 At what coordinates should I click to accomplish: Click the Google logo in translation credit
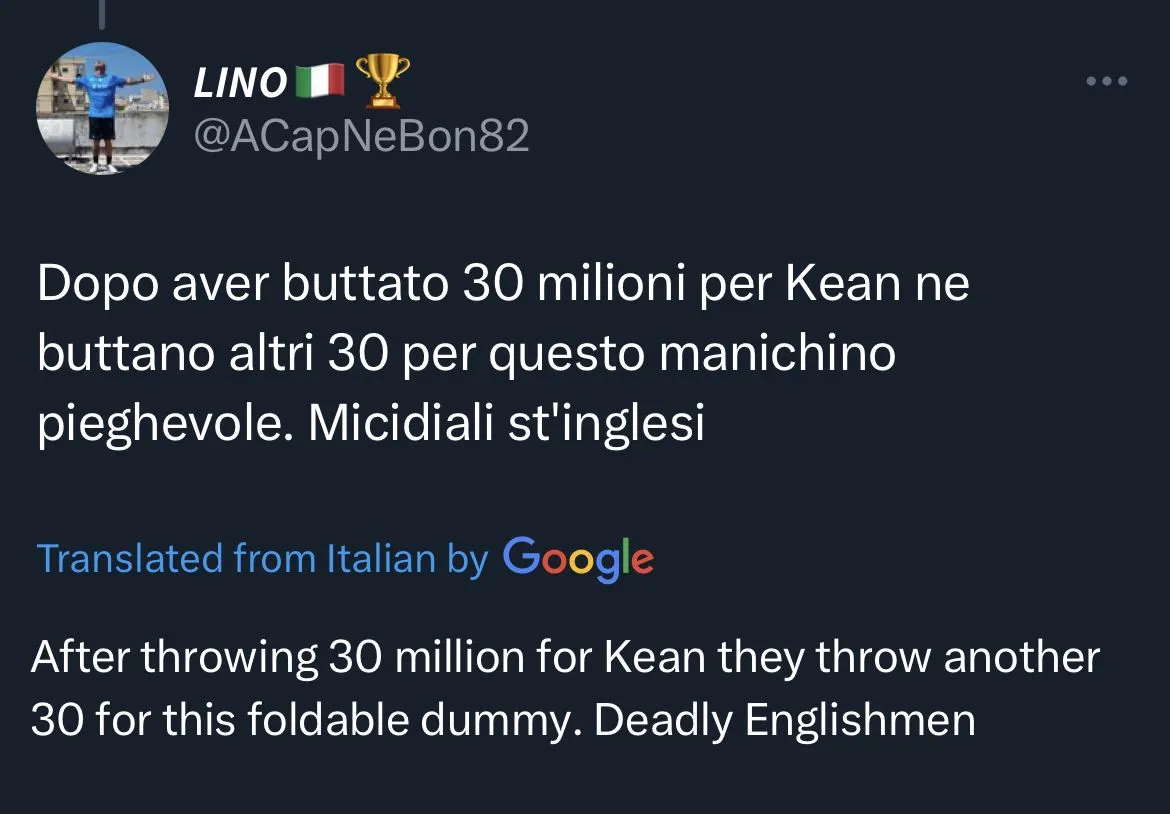[x=578, y=558]
